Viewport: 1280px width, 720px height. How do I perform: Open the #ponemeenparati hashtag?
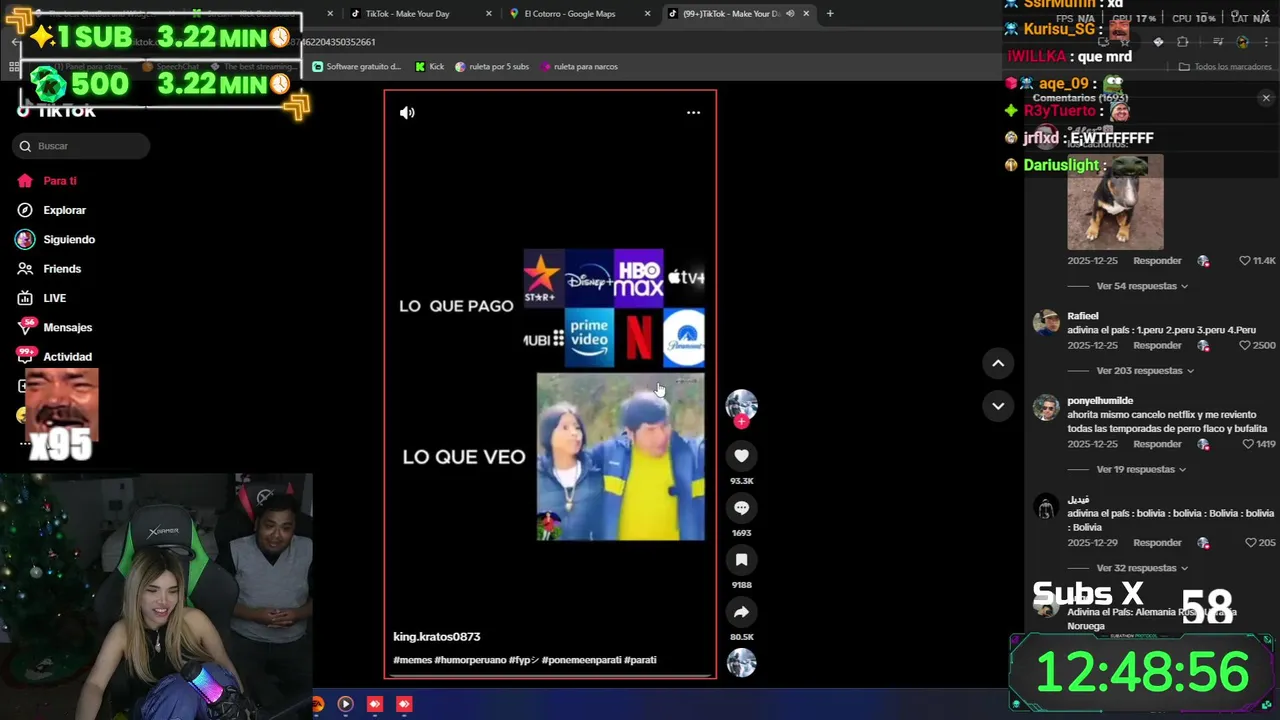point(581,660)
